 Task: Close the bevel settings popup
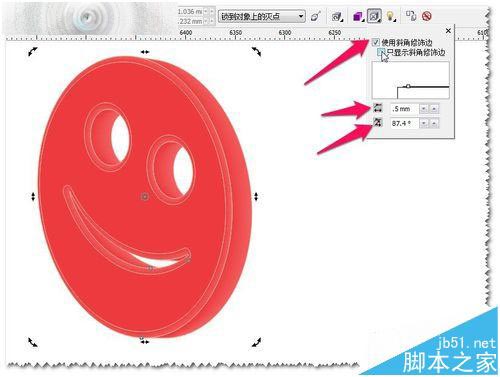coord(448,31)
